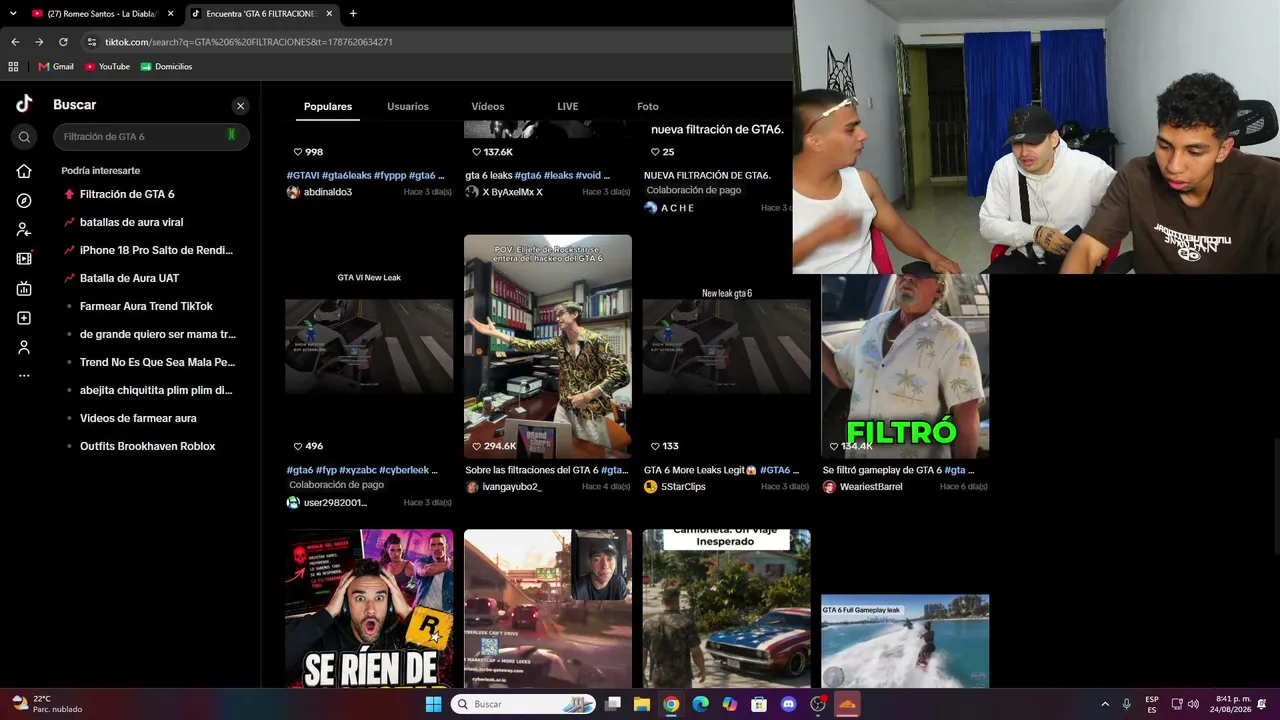Open the ESP language indicator in the system tray
Viewport: 1280px width, 720px height.
point(1152,704)
